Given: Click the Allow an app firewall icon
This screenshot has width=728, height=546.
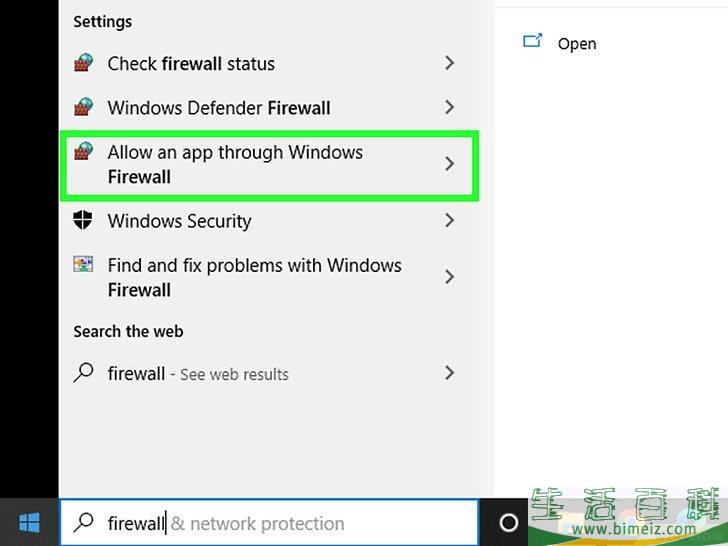Looking at the screenshot, I should 84,152.
